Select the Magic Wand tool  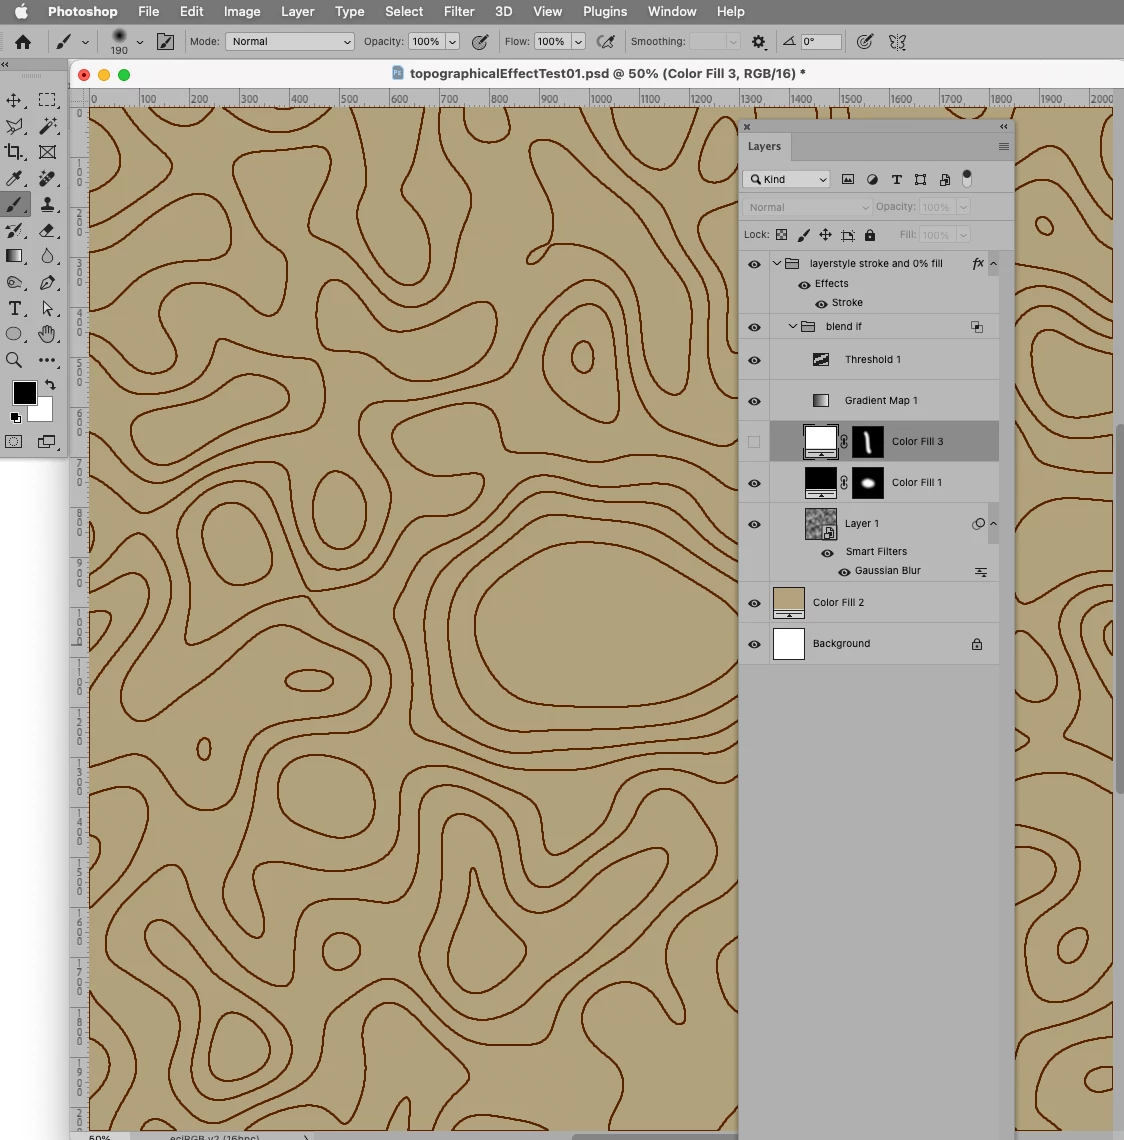point(47,127)
